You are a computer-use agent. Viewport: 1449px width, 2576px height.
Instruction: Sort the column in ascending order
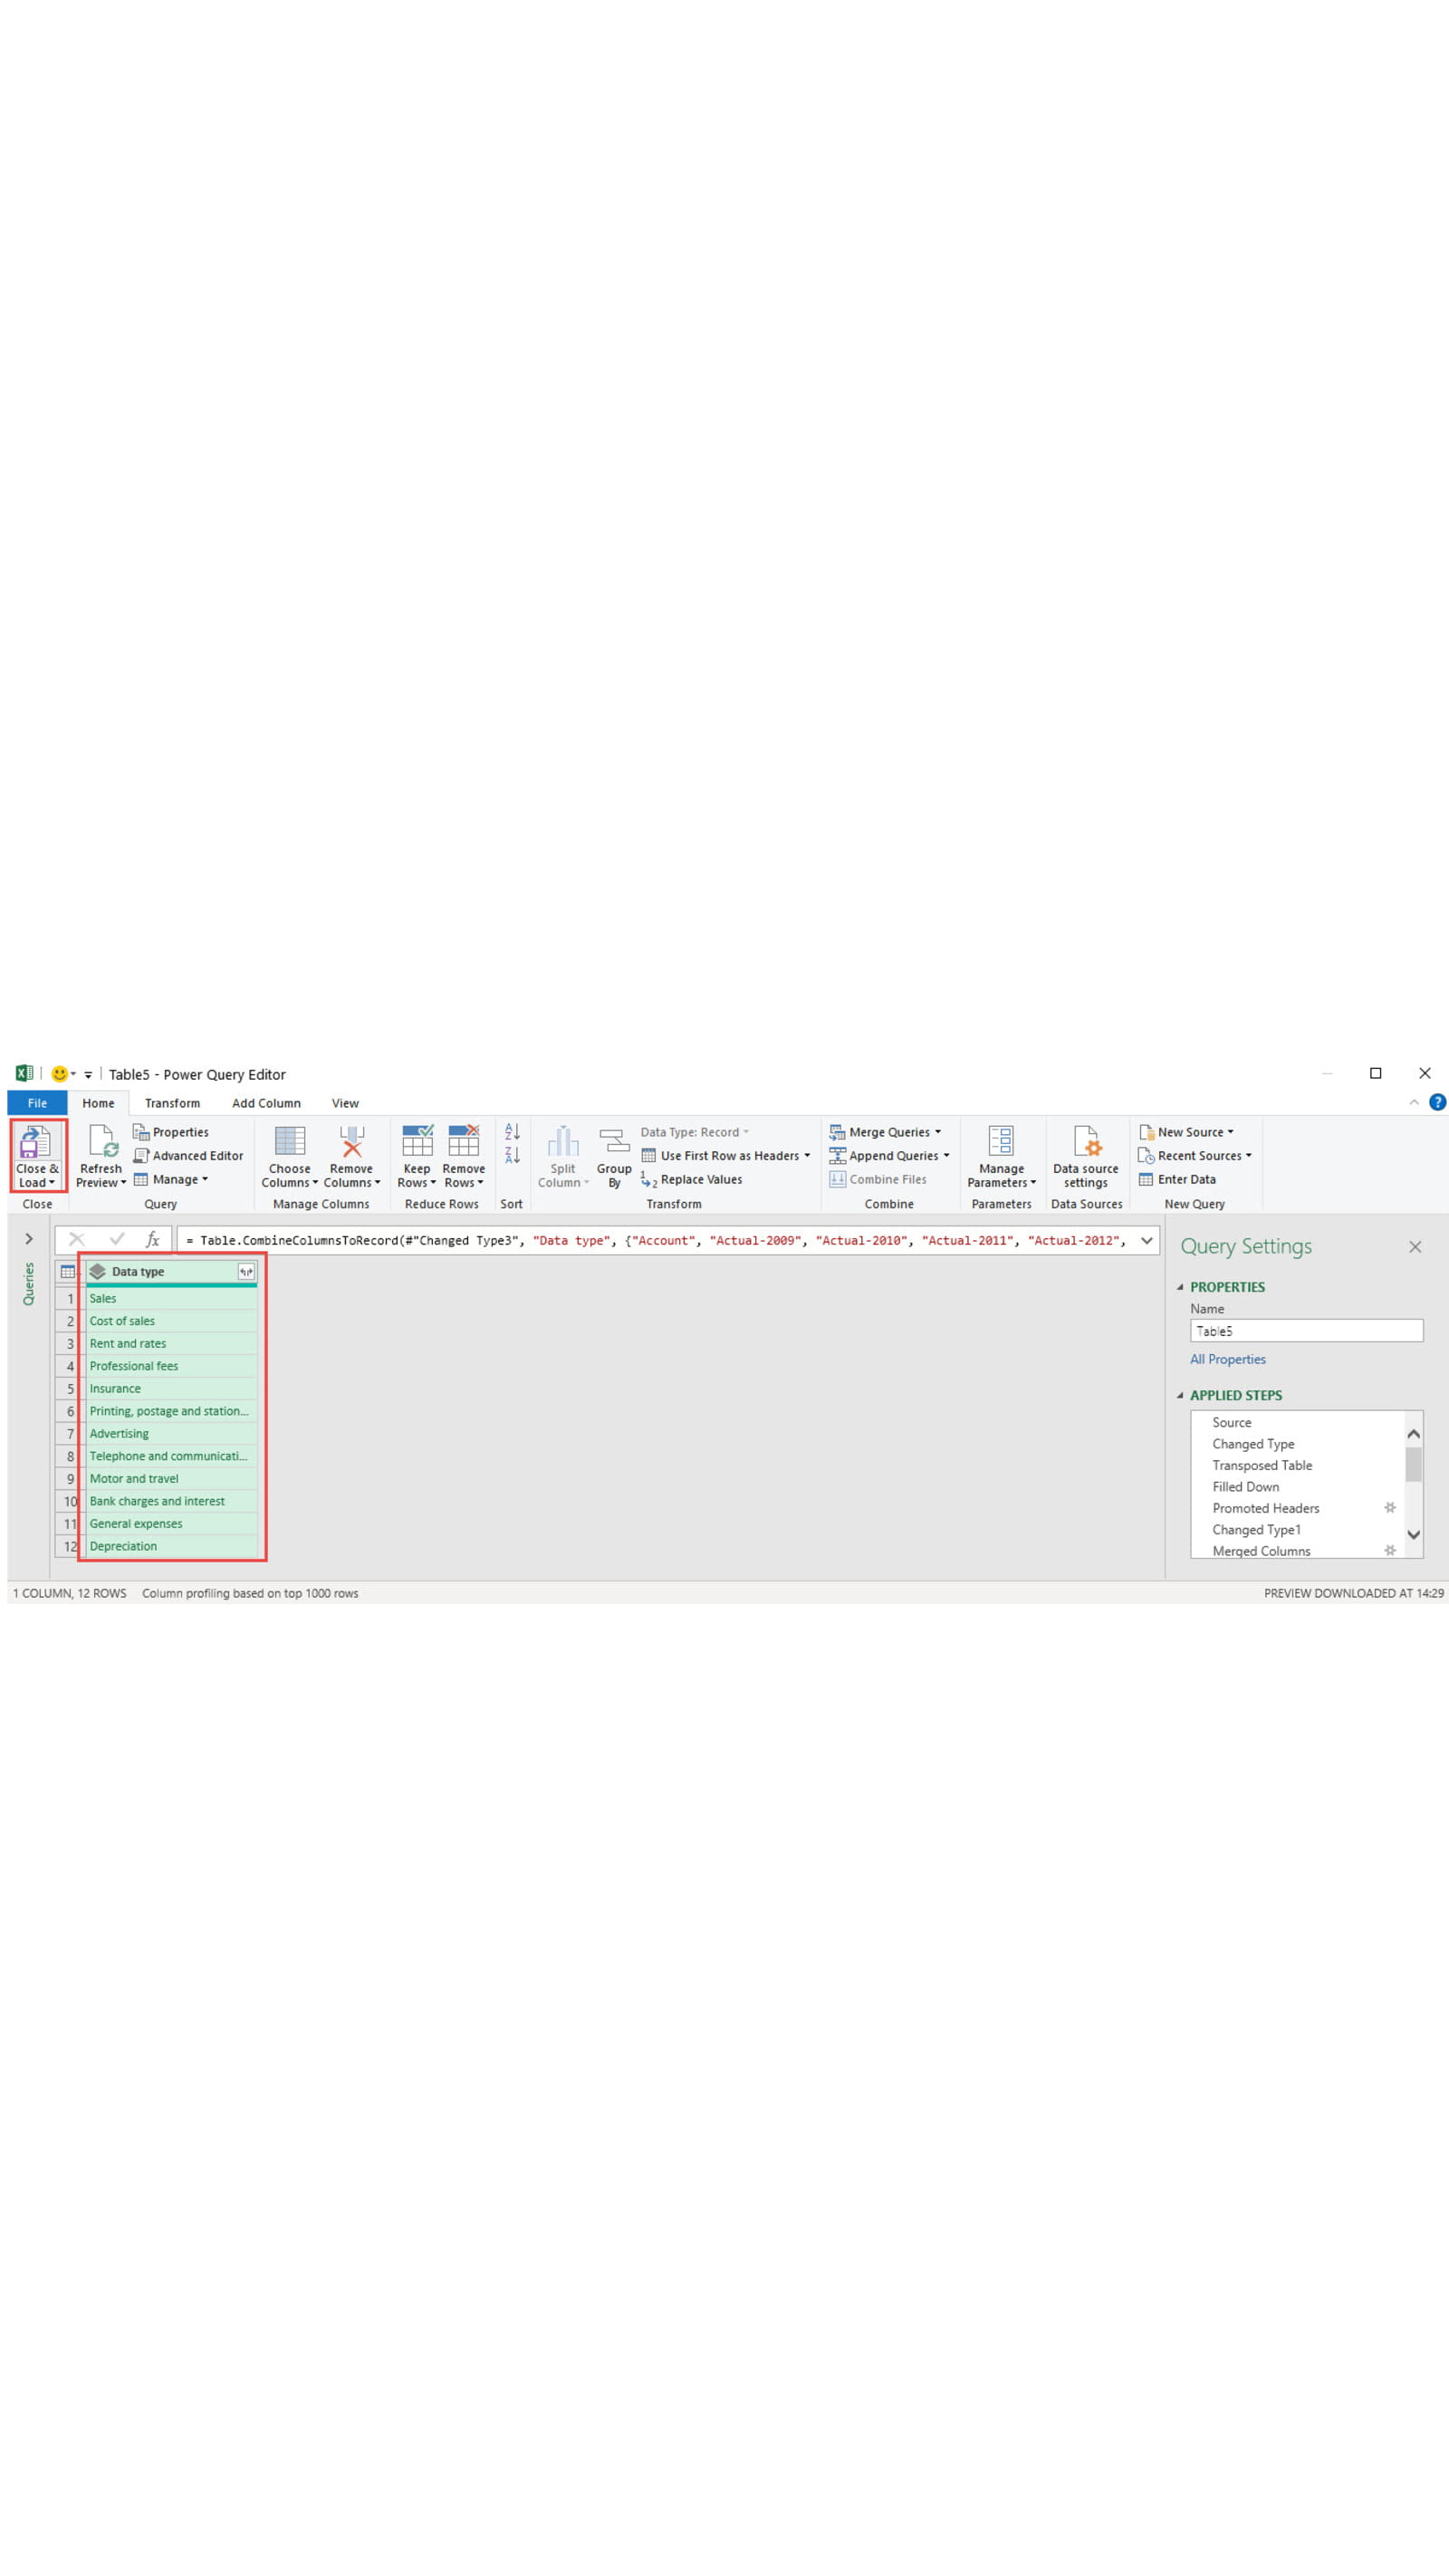512,1132
